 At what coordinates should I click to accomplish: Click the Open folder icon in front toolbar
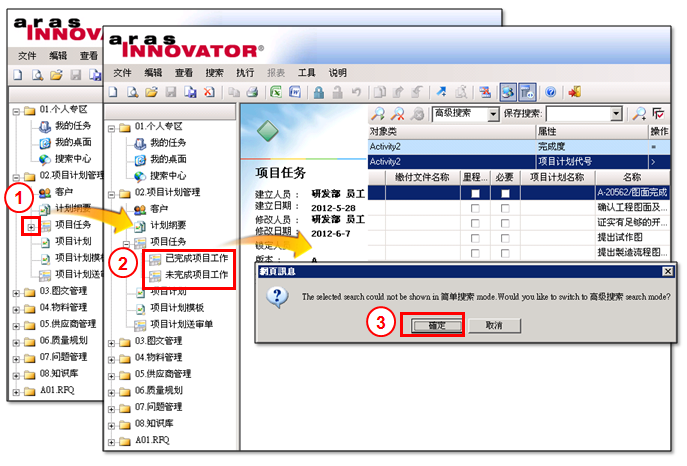point(151,92)
